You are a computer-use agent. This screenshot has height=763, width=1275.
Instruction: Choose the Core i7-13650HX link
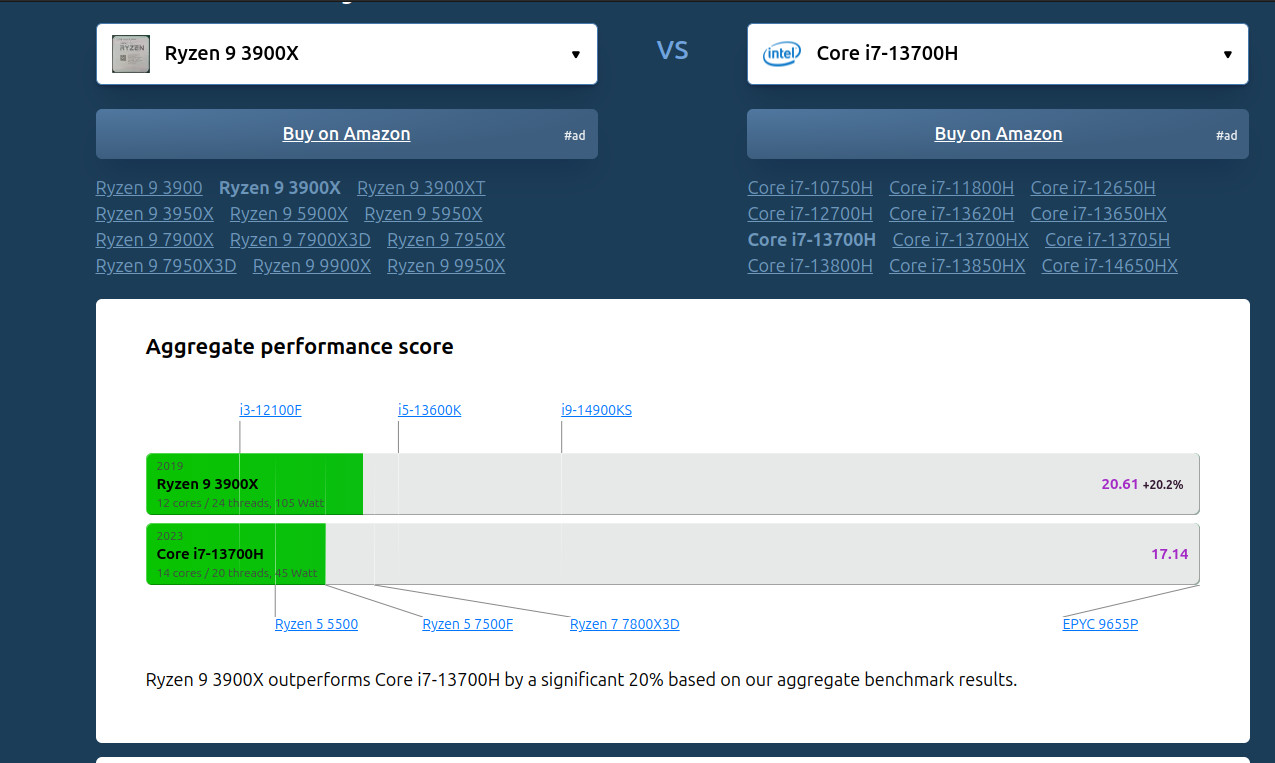click(x=1099, y=214)
